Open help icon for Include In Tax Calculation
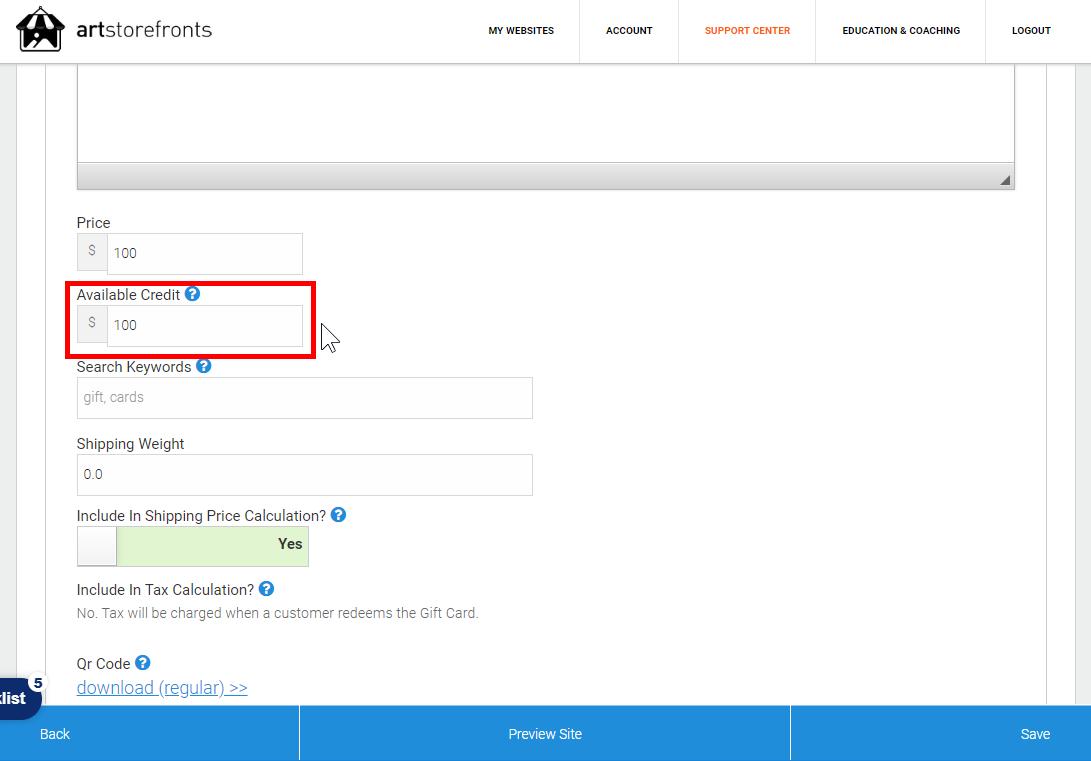 coord(266,589)
